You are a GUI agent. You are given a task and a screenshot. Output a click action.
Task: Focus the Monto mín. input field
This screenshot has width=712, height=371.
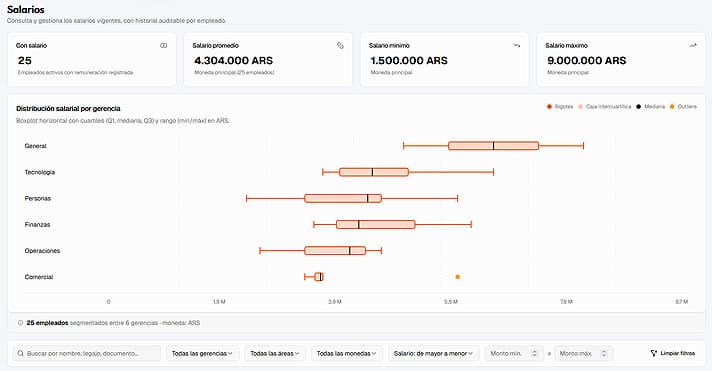pyautogui.click(x=514, y=353)
